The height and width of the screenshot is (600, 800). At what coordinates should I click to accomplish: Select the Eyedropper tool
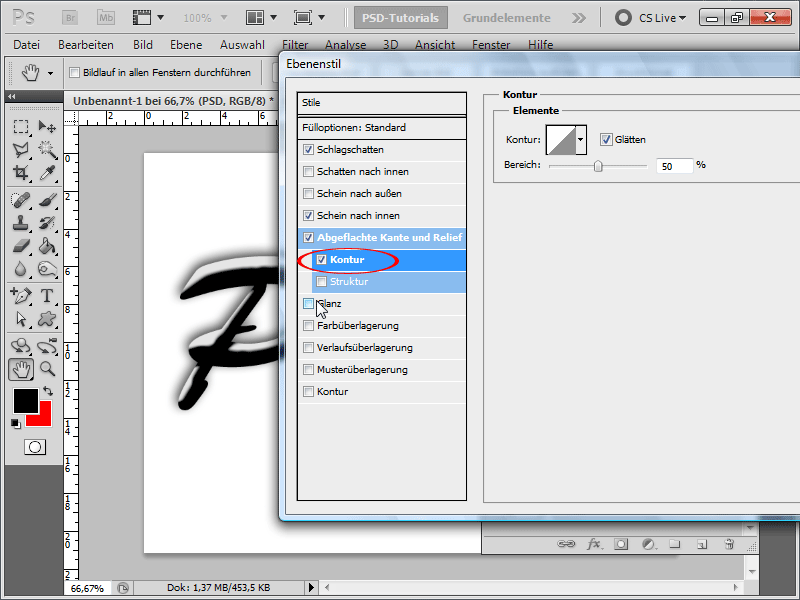[47, 172]
